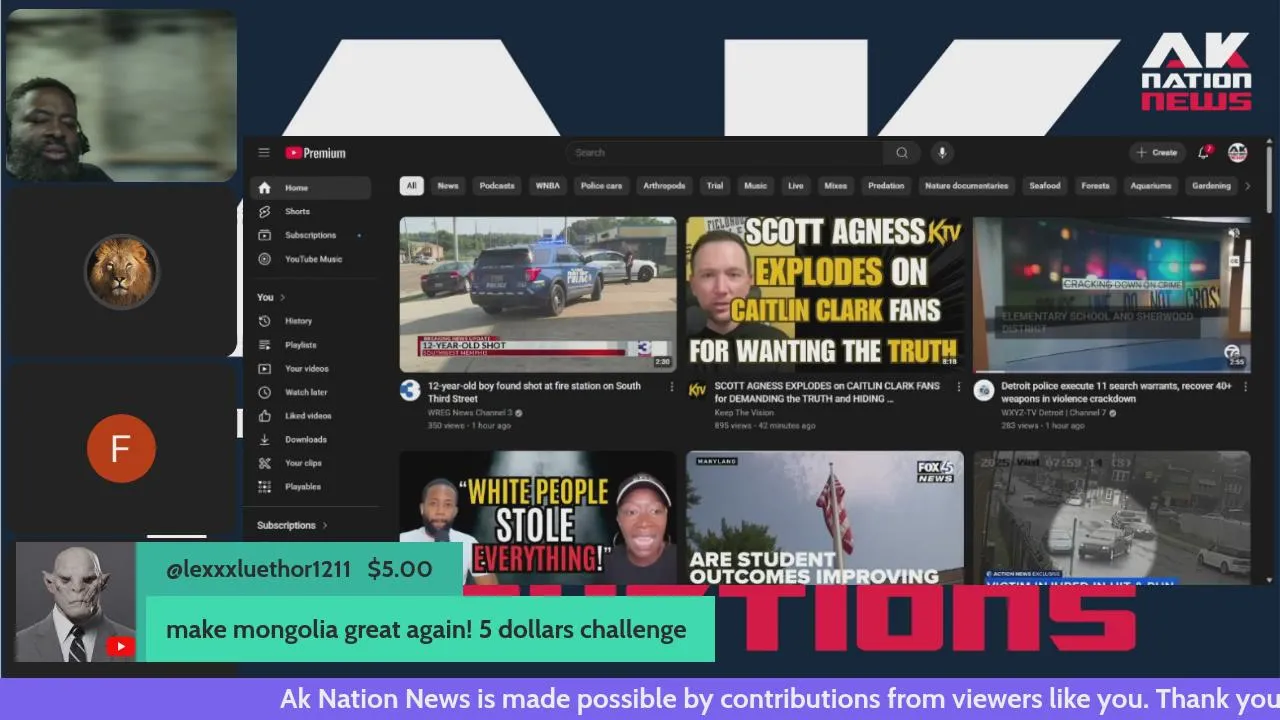Click the search magnifier button
Viewport: 1280px width, 720px height.
tap(902, 153)
